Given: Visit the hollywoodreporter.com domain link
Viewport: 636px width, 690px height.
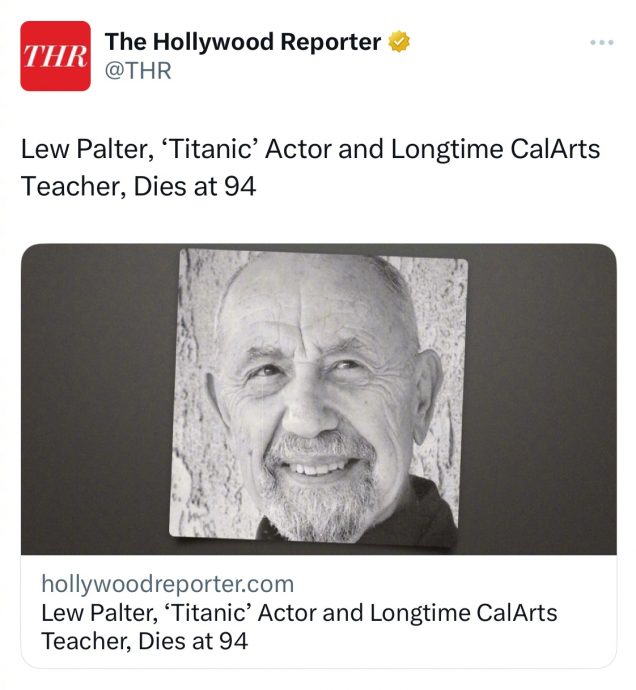Looking at the screenshot, I should (167, 584).
